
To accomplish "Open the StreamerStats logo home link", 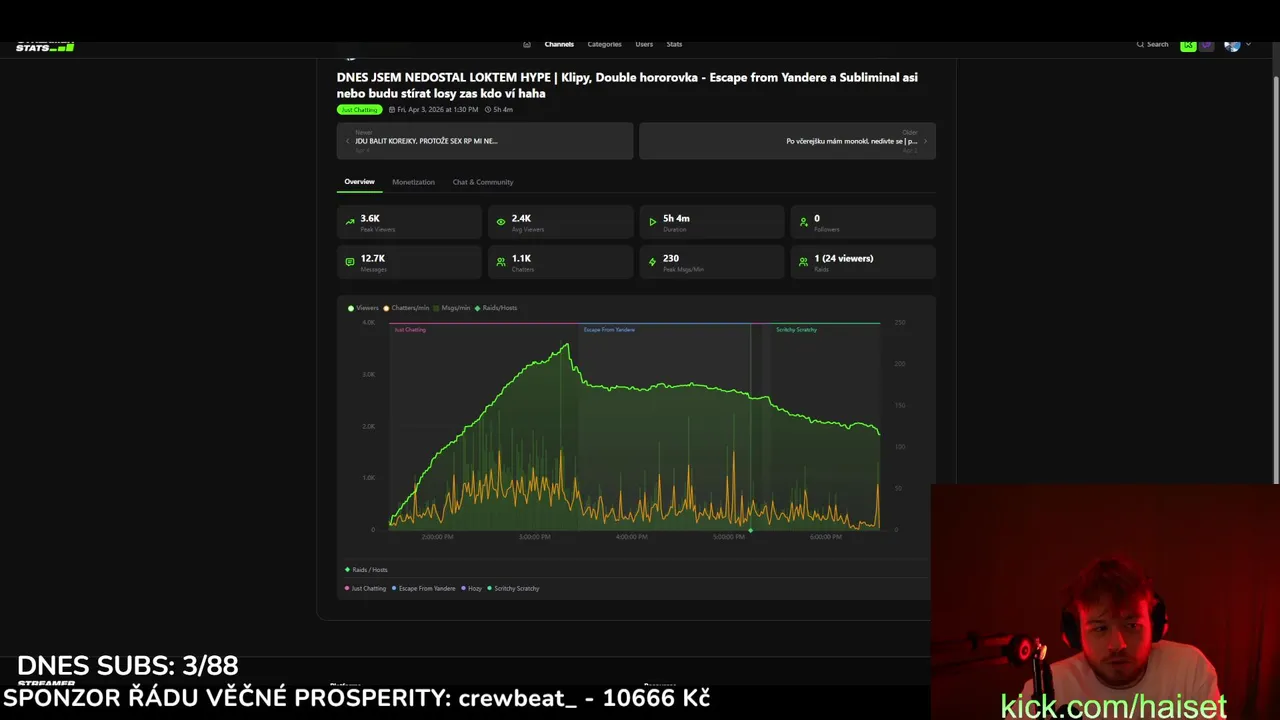I will pyautogui.click(x=45, y=46).
